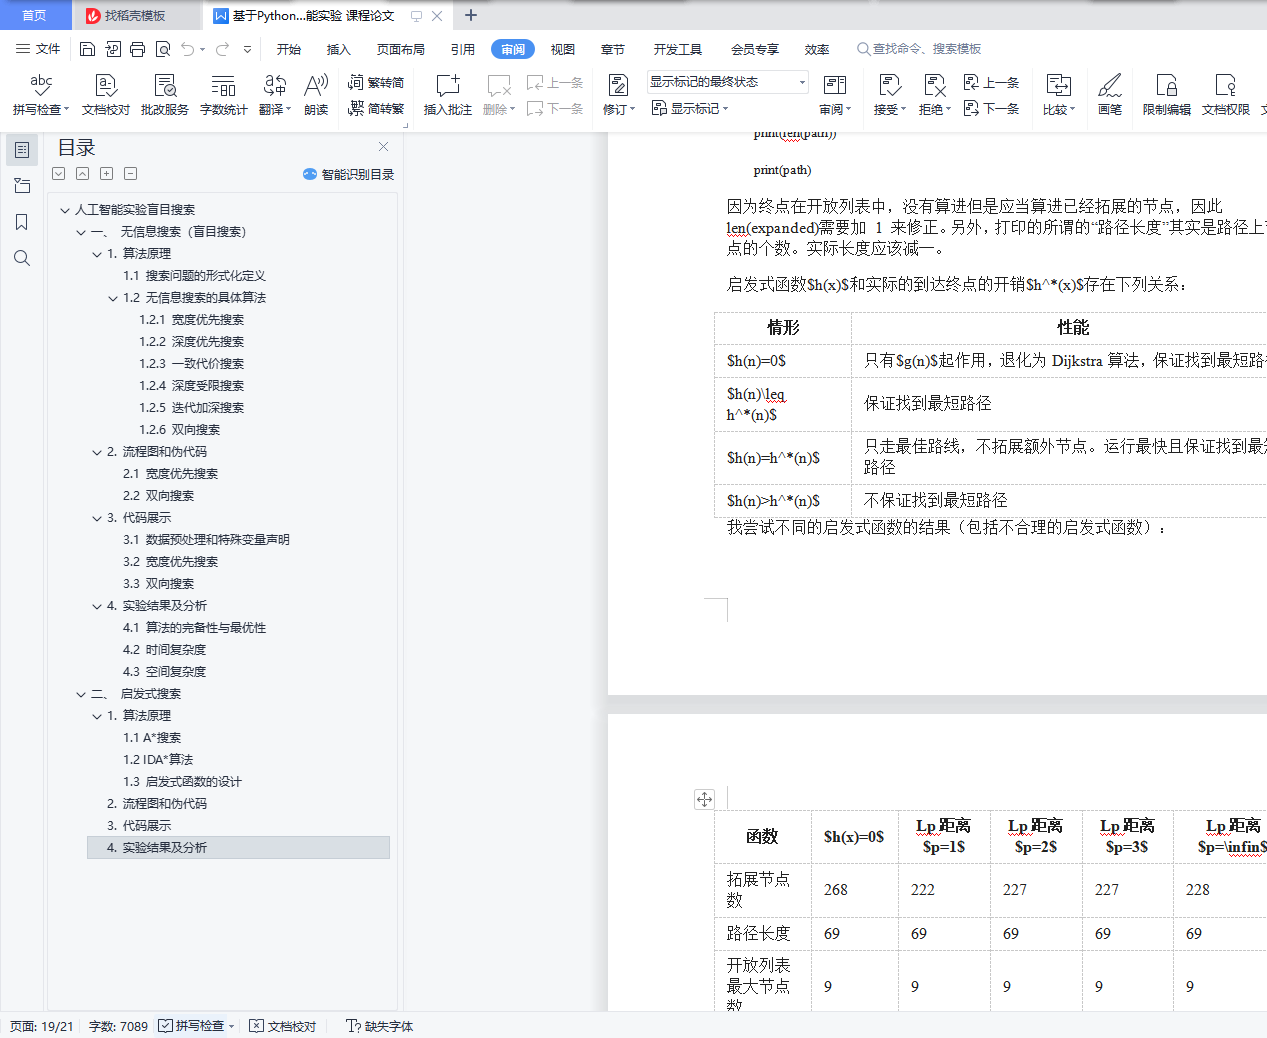1267x1038 pixels.
Task: Open the 显示标记 dropdown
Action: tap(690, 108)
